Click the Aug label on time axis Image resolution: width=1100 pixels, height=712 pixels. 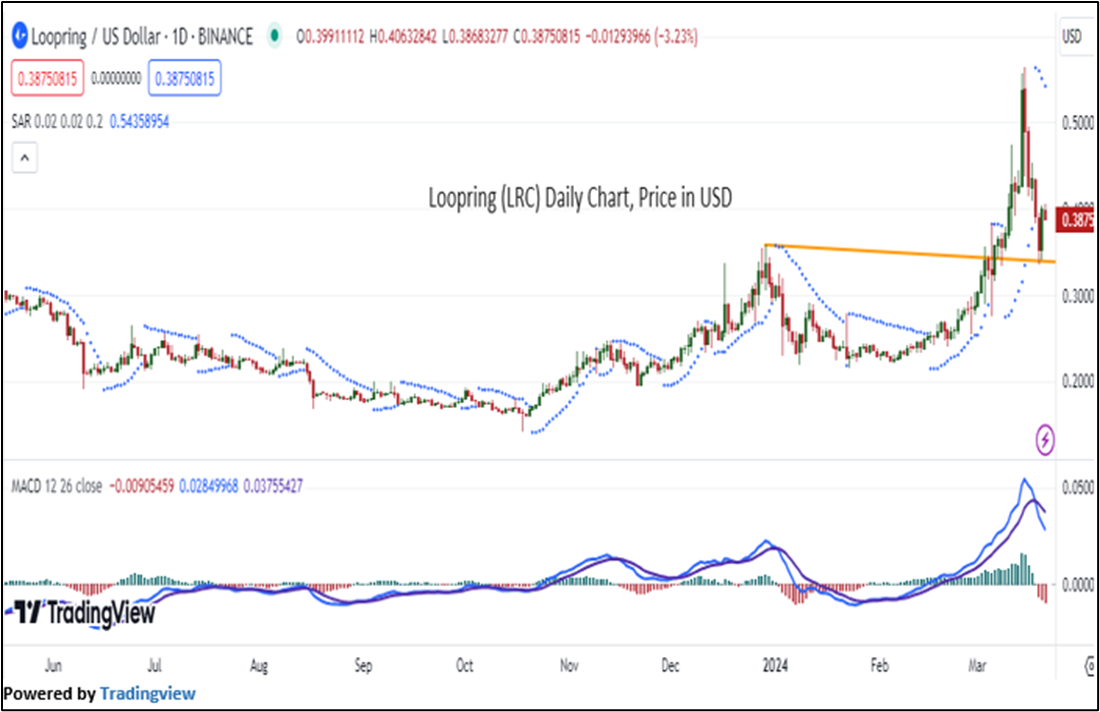pos(259,666)
